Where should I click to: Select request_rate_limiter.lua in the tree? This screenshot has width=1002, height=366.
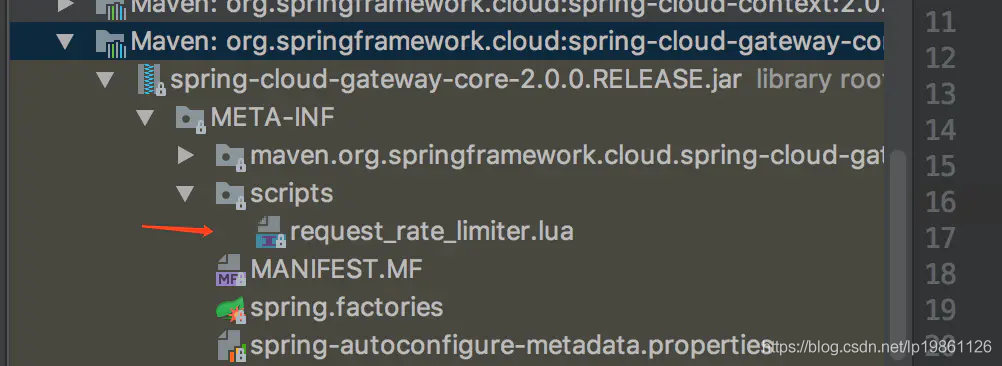432,232
